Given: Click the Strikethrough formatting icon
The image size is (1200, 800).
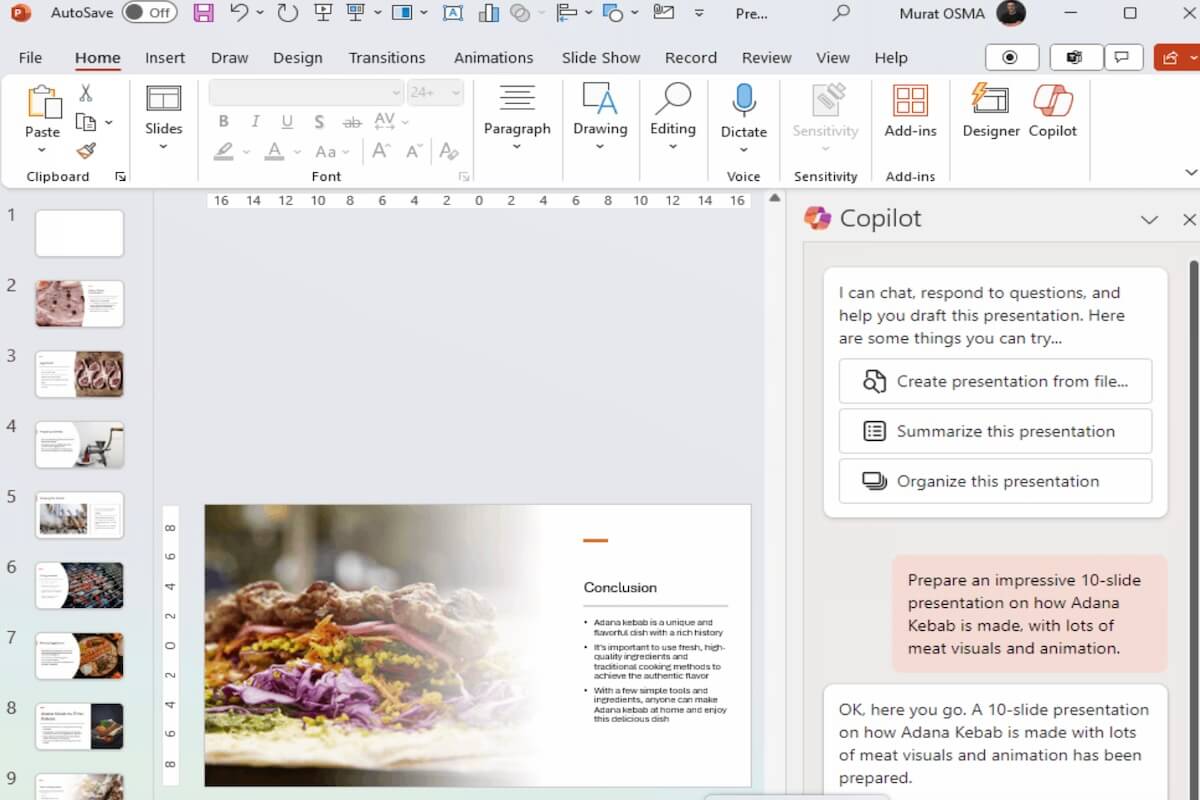Looking at the screenshot, I should coord(351,121).
